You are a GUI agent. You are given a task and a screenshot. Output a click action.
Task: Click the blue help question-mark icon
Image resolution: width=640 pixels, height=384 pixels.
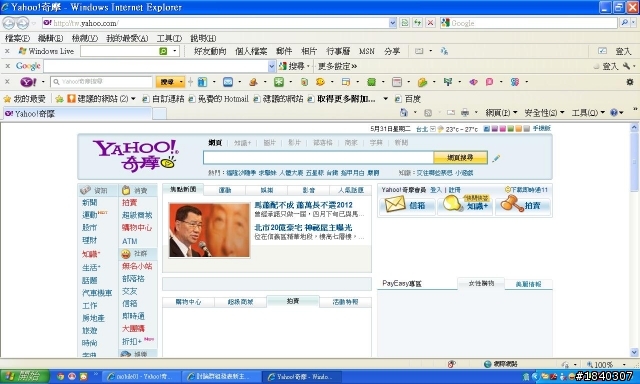click(614, 112)
